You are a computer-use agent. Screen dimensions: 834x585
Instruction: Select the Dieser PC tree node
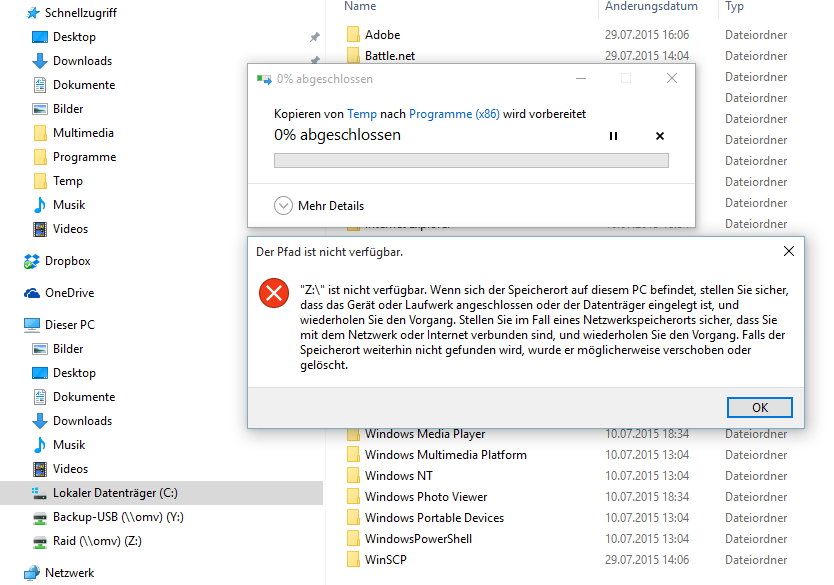tap(68, 325)
